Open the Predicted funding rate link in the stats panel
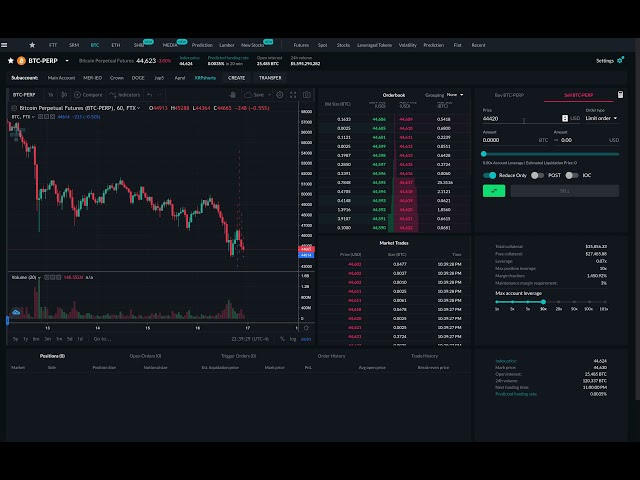Screen dimensions: 640x480 516,394
